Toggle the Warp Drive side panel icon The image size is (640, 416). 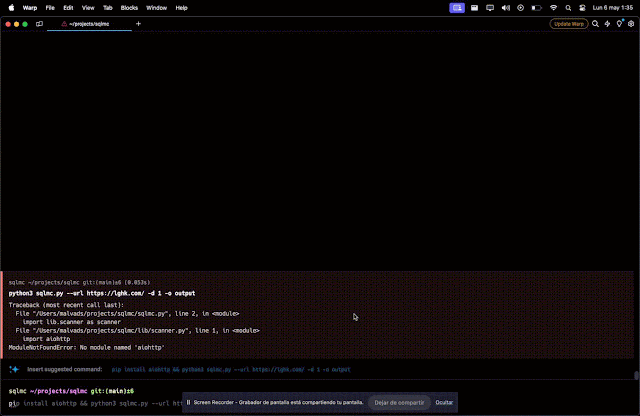(39, 23)
